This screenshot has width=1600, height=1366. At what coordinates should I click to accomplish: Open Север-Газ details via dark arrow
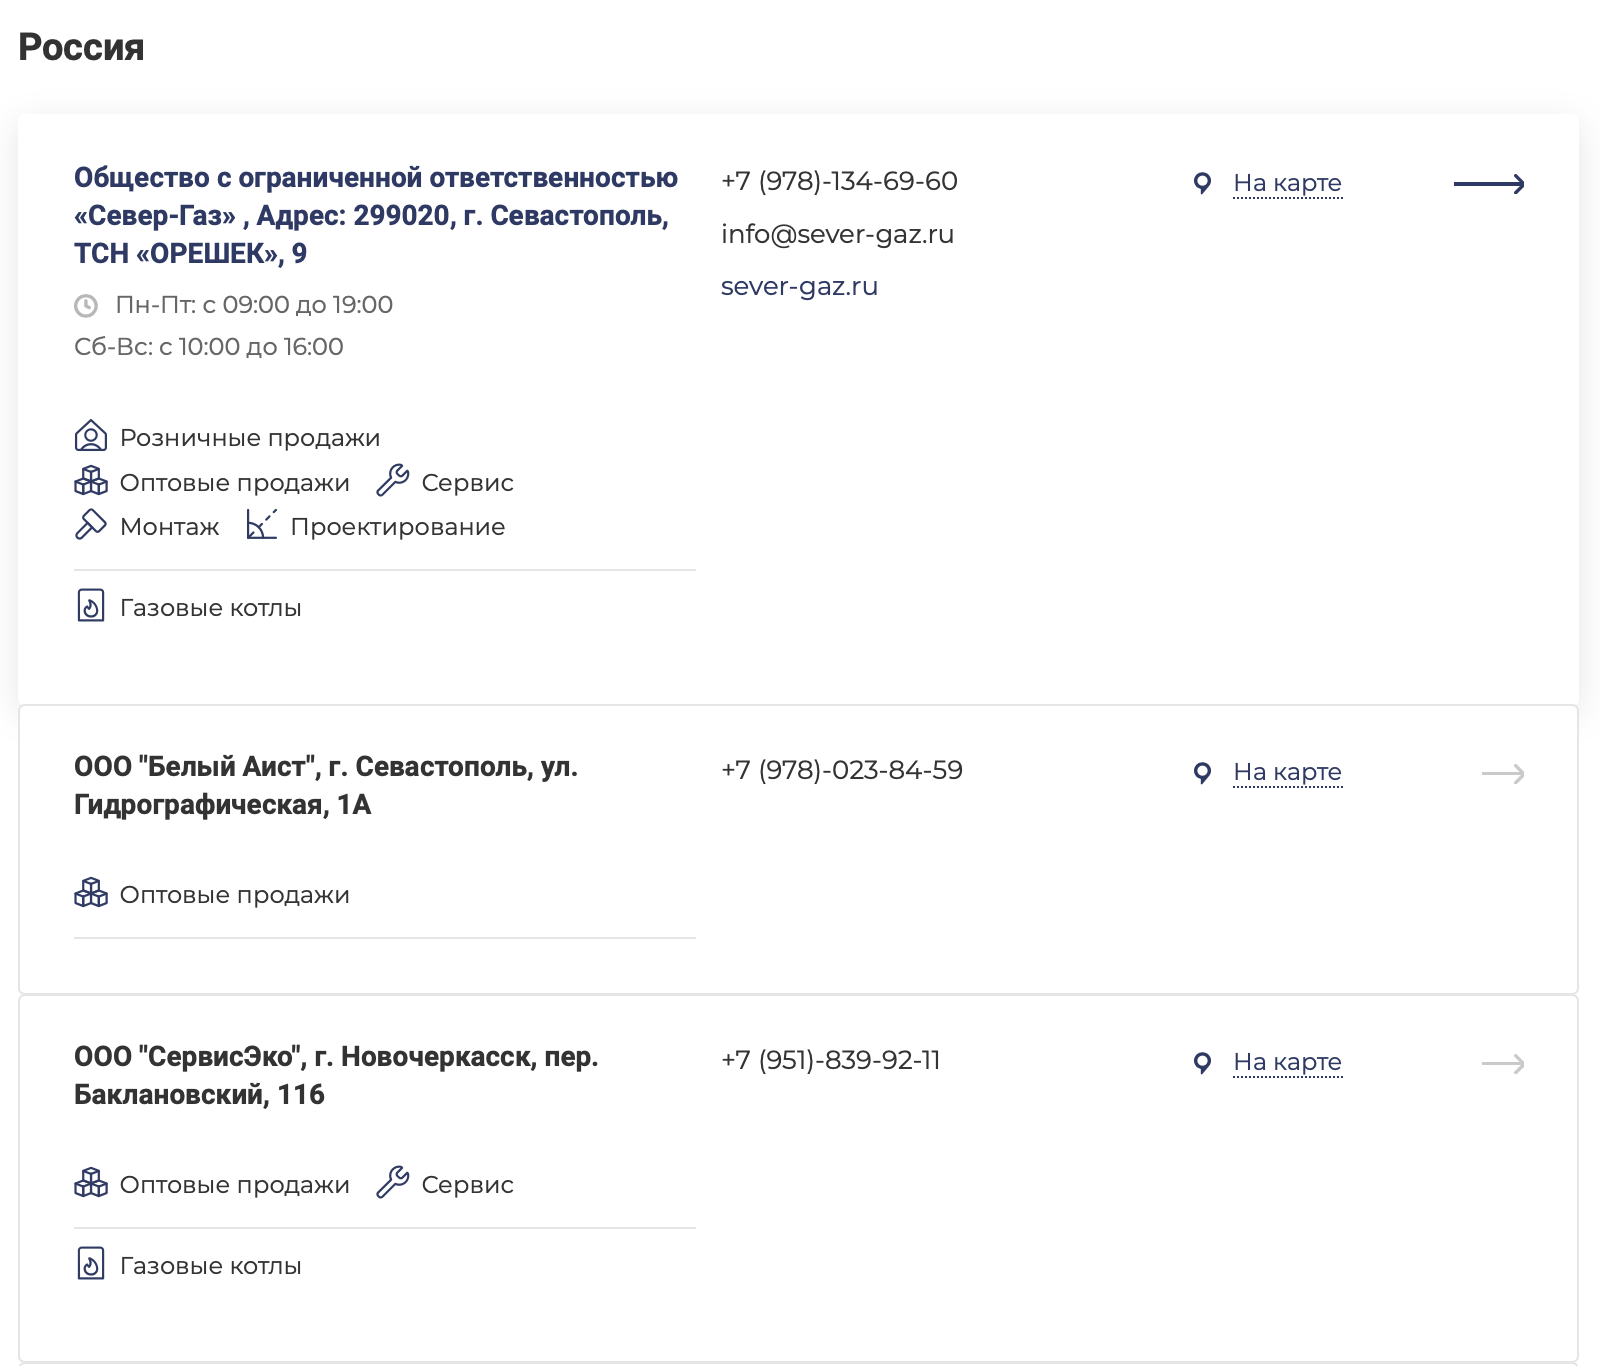pyautogui.click(x=1488, y=184)
